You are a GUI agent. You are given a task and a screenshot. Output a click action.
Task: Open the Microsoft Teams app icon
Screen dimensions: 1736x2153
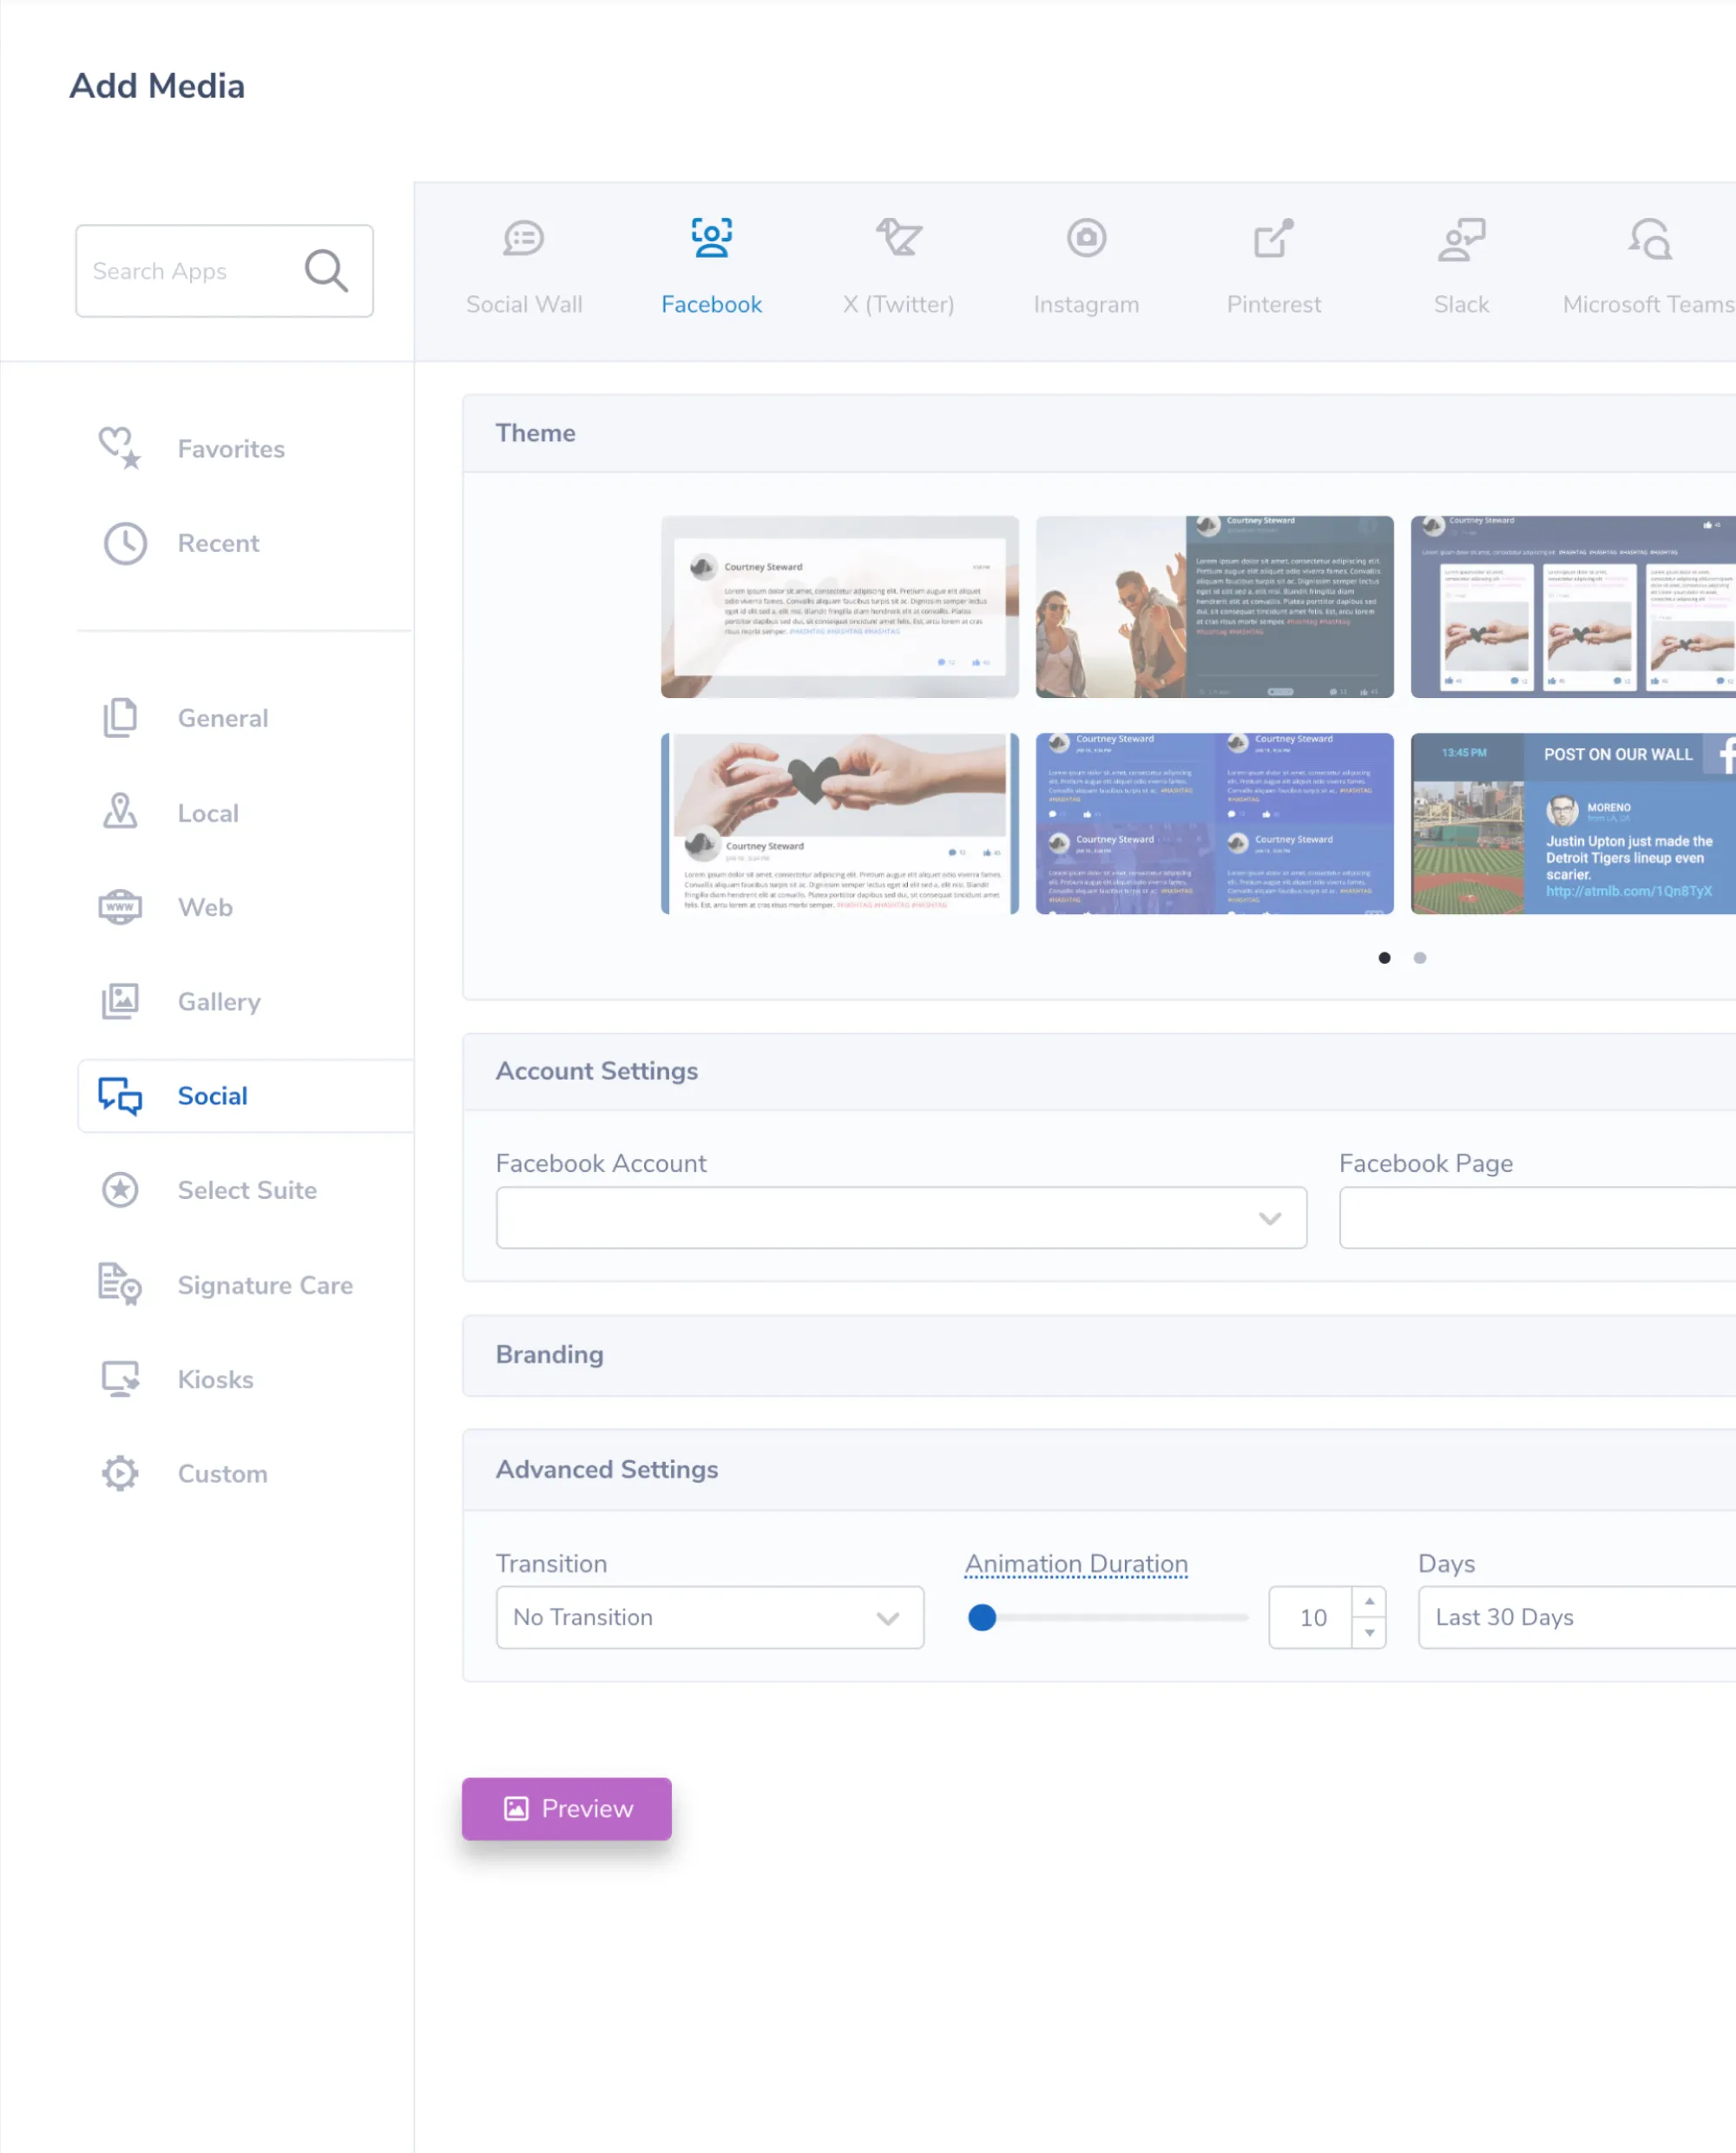pos(1649,240)
